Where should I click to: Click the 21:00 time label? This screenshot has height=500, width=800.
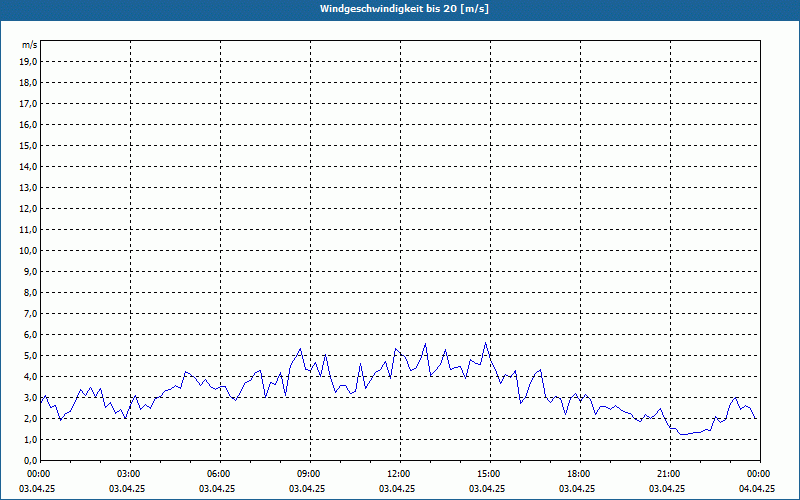pyautogui.click(x=670, y=474)
